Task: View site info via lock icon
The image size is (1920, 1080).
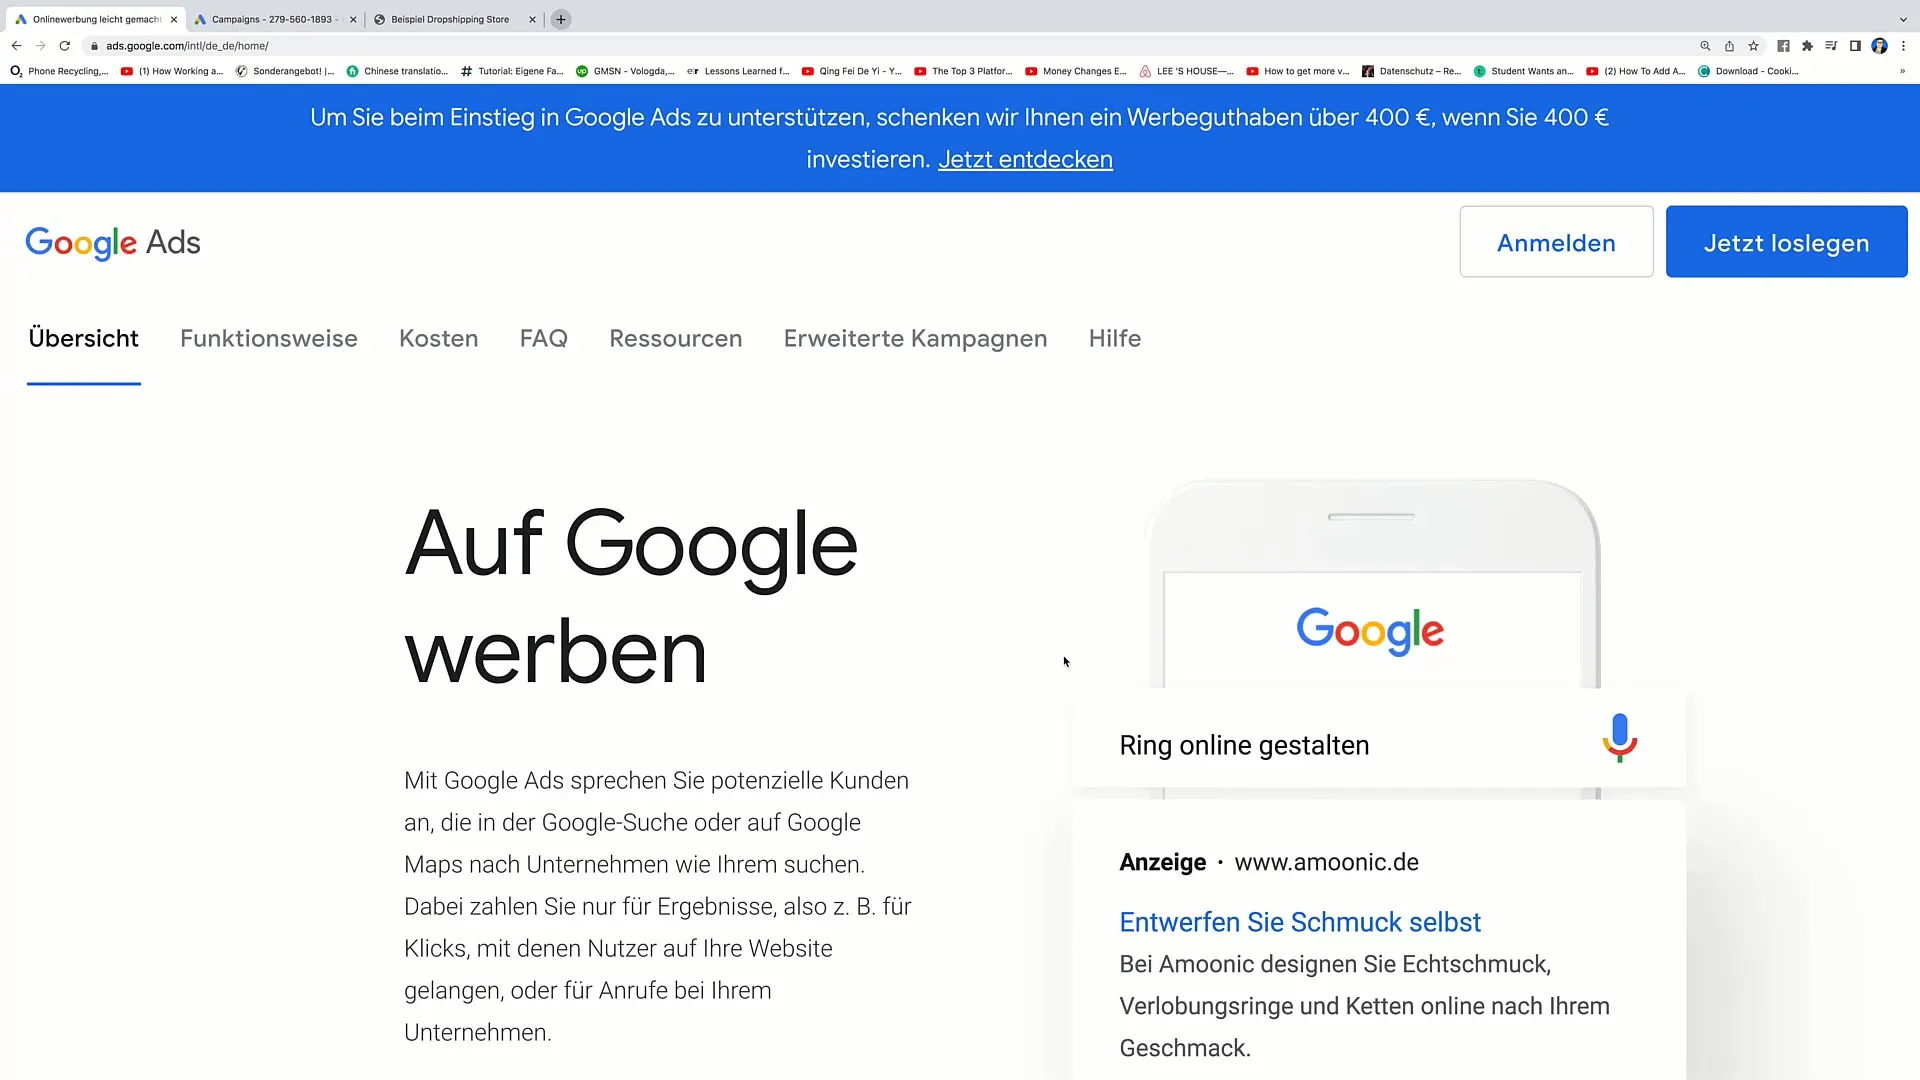Action: pyautogui.click(x=95, y=46)
